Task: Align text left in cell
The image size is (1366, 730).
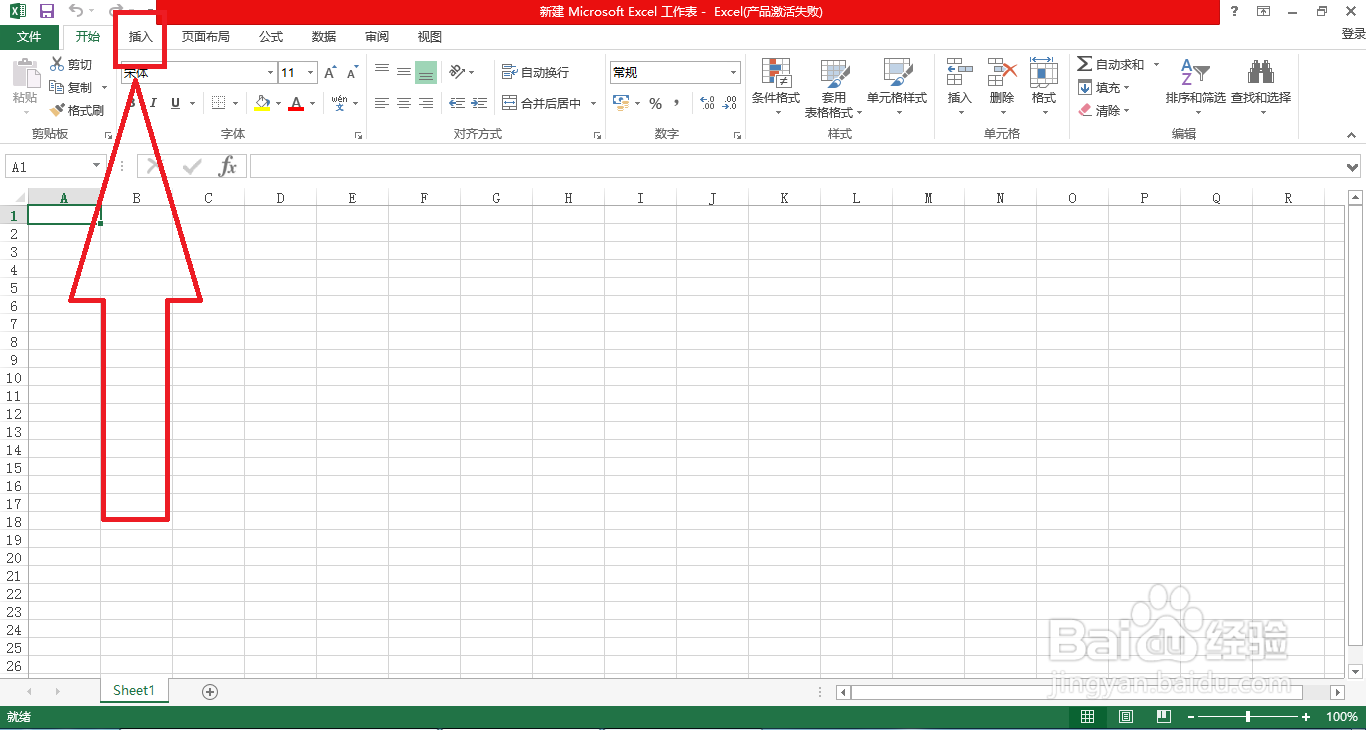Action: pyautogui.click(x=382, y=103)
